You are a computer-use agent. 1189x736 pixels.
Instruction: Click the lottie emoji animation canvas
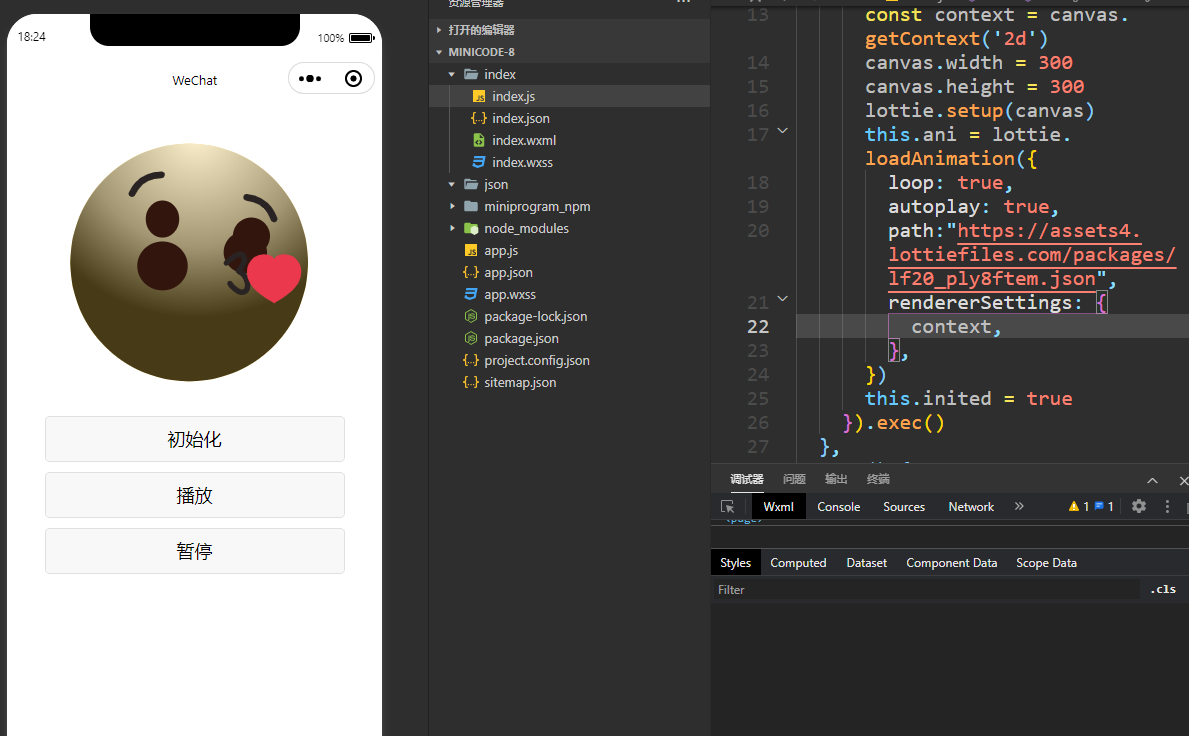pyautogui.click(x=190, y=262)
